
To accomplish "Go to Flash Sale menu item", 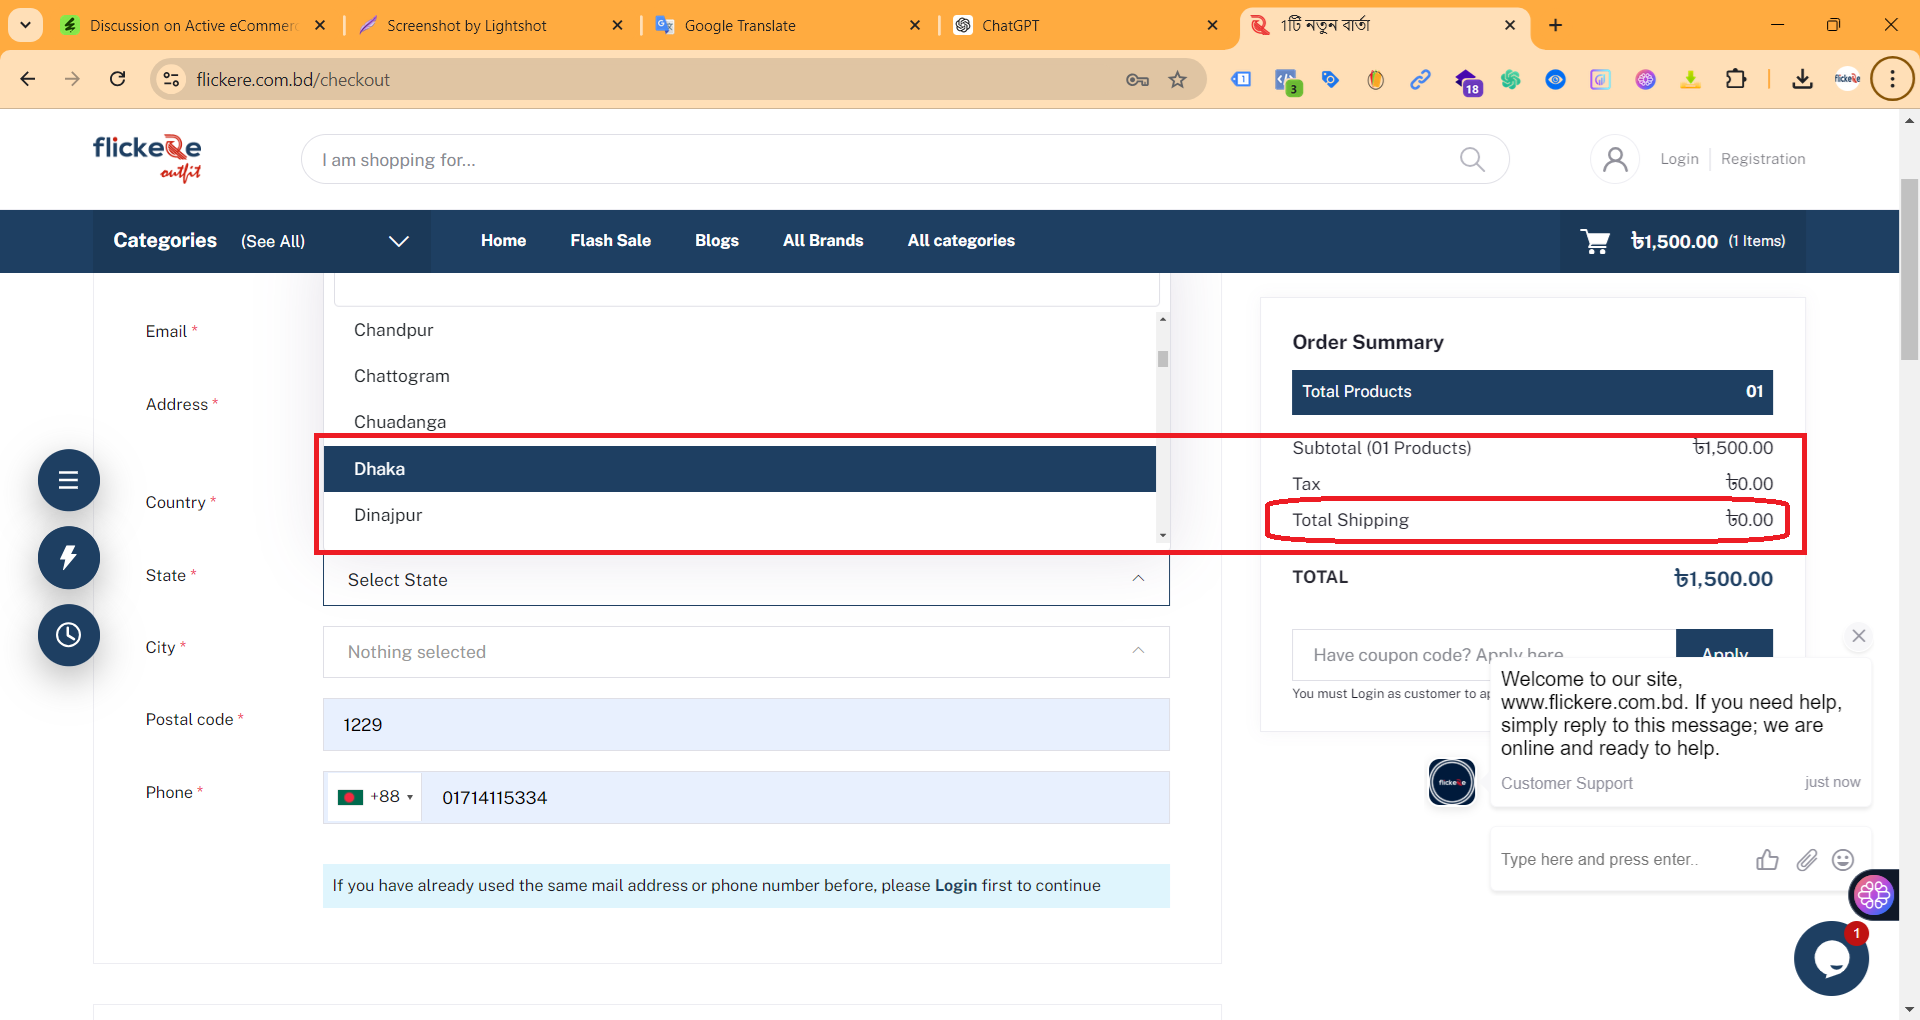I will pyautogui.click(x=610, y=241).
